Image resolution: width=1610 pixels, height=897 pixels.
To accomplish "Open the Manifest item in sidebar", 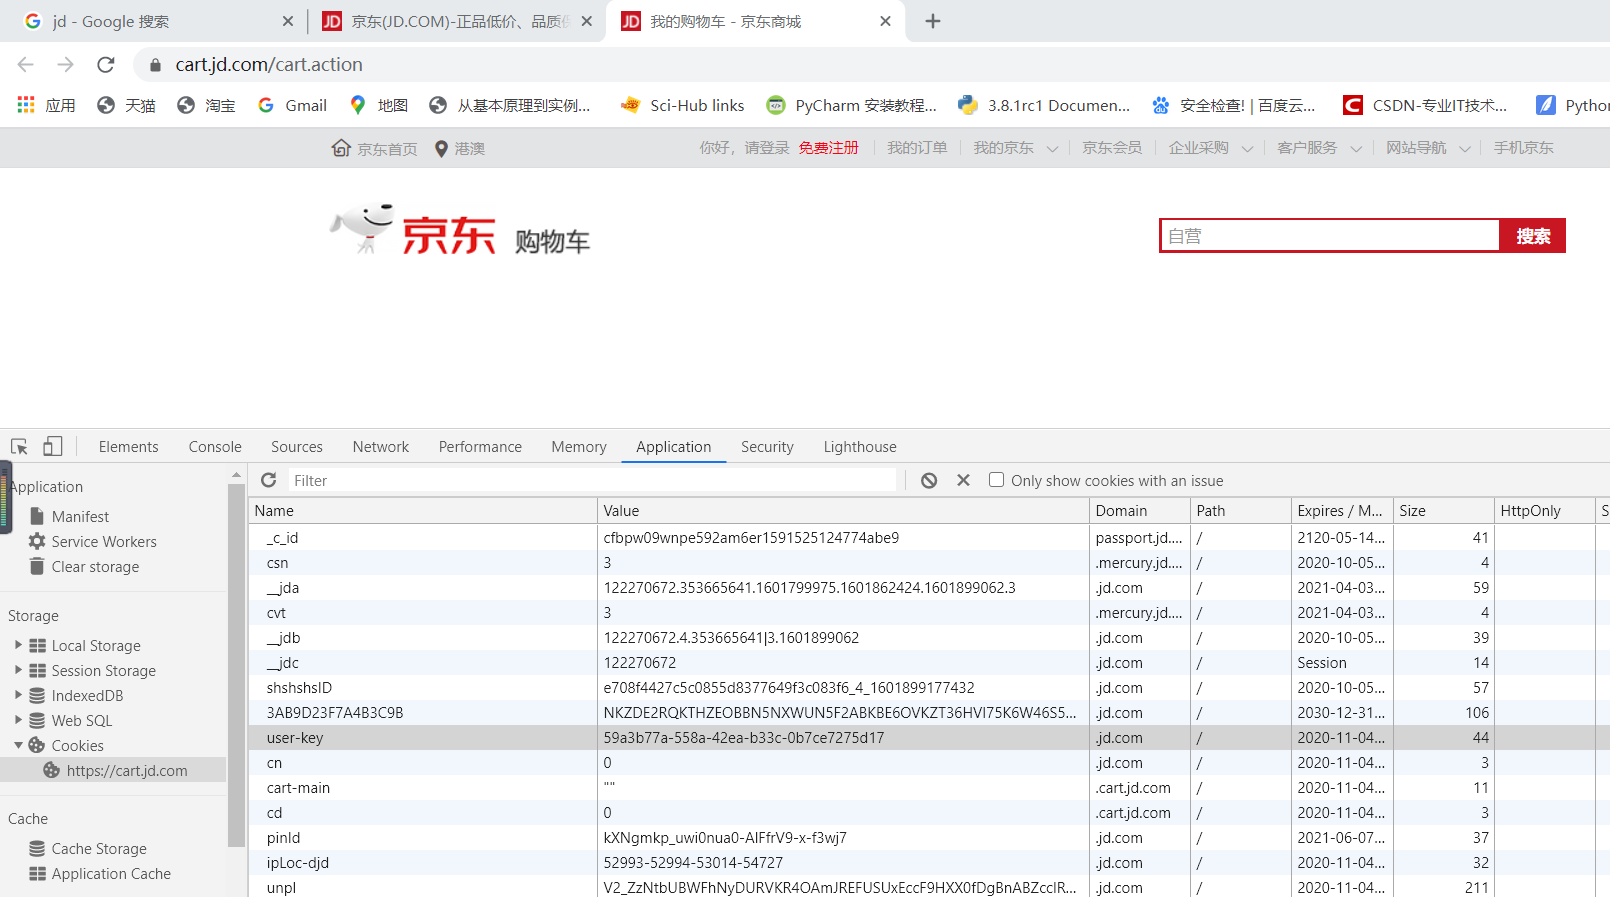I will [80, 516].
